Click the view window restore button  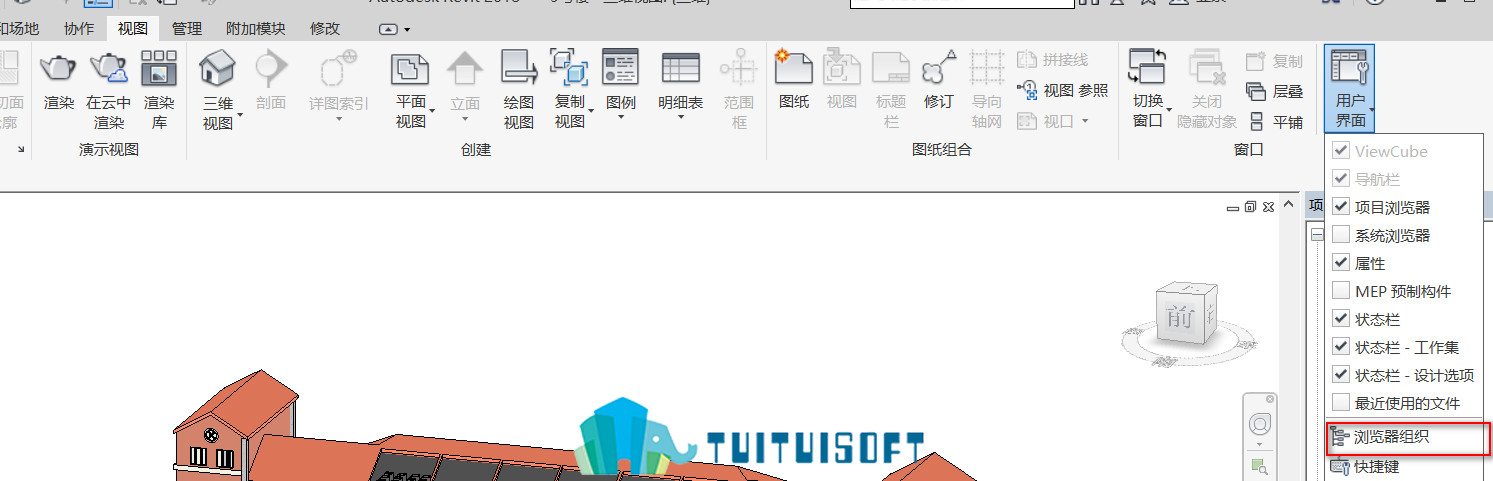1250,207
